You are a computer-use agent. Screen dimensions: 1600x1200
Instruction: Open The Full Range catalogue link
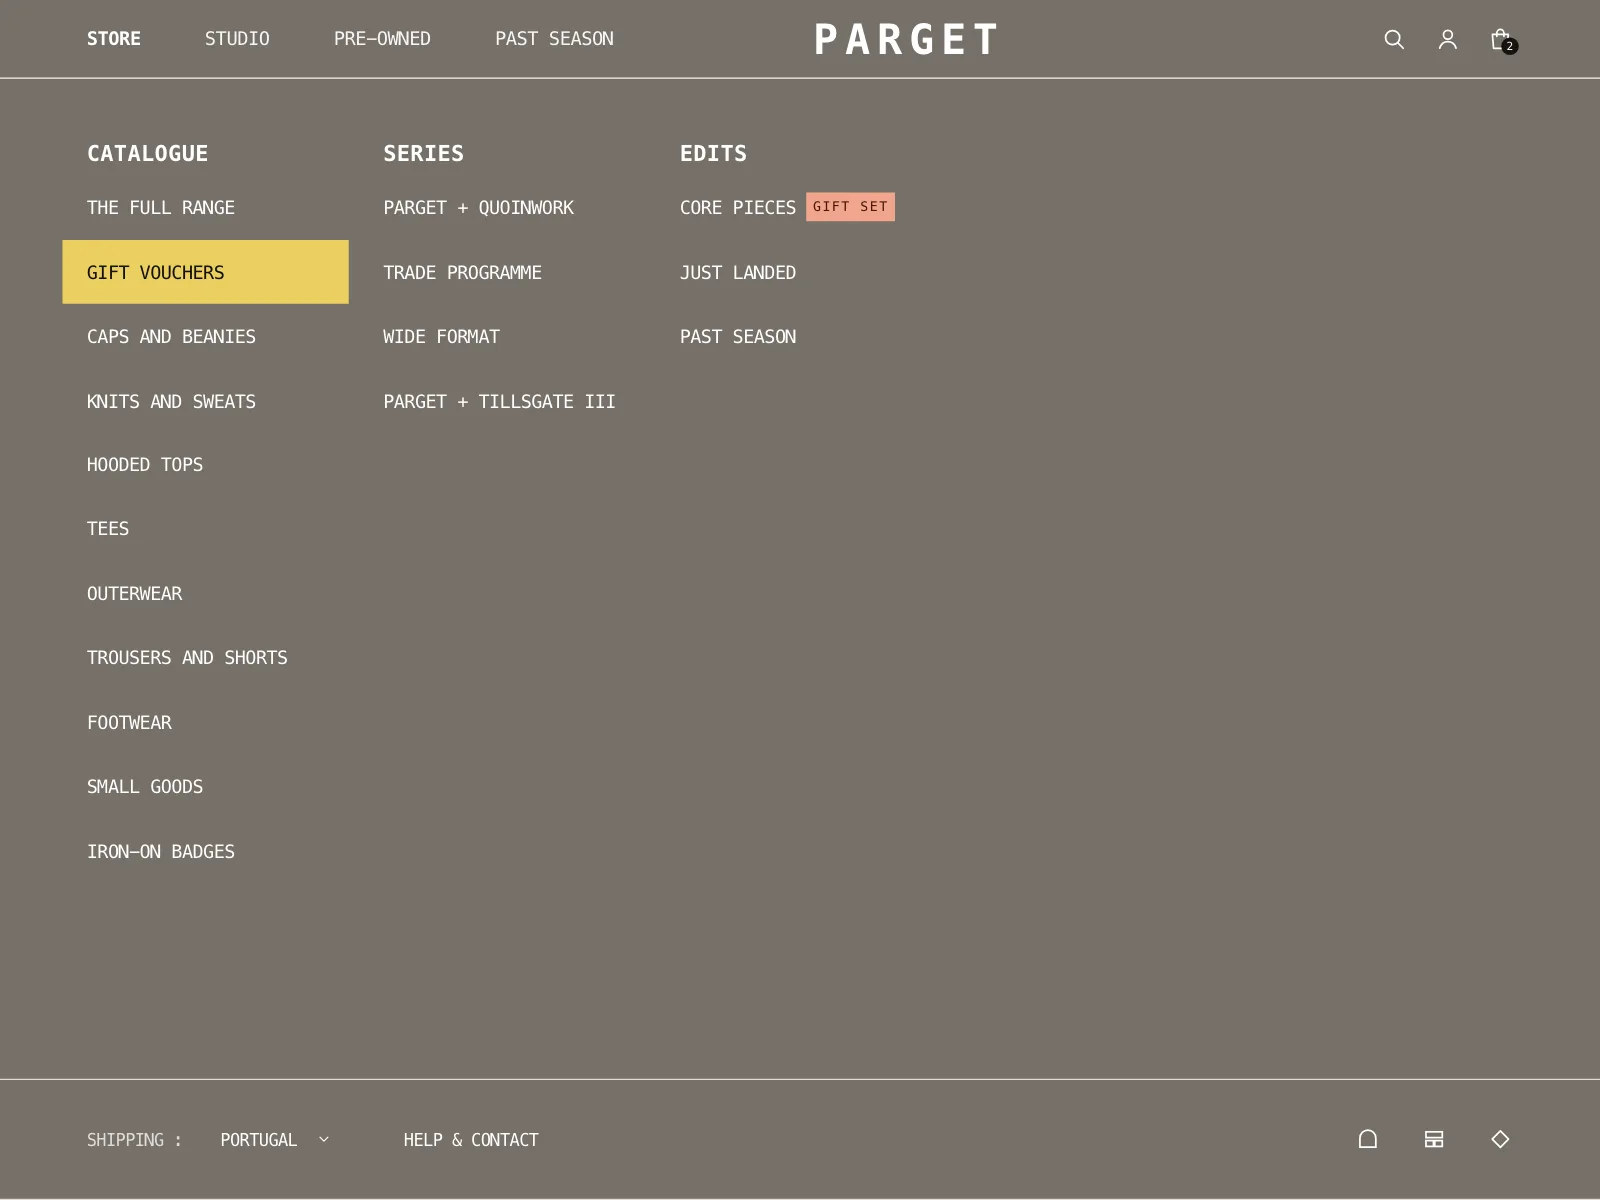161,208
